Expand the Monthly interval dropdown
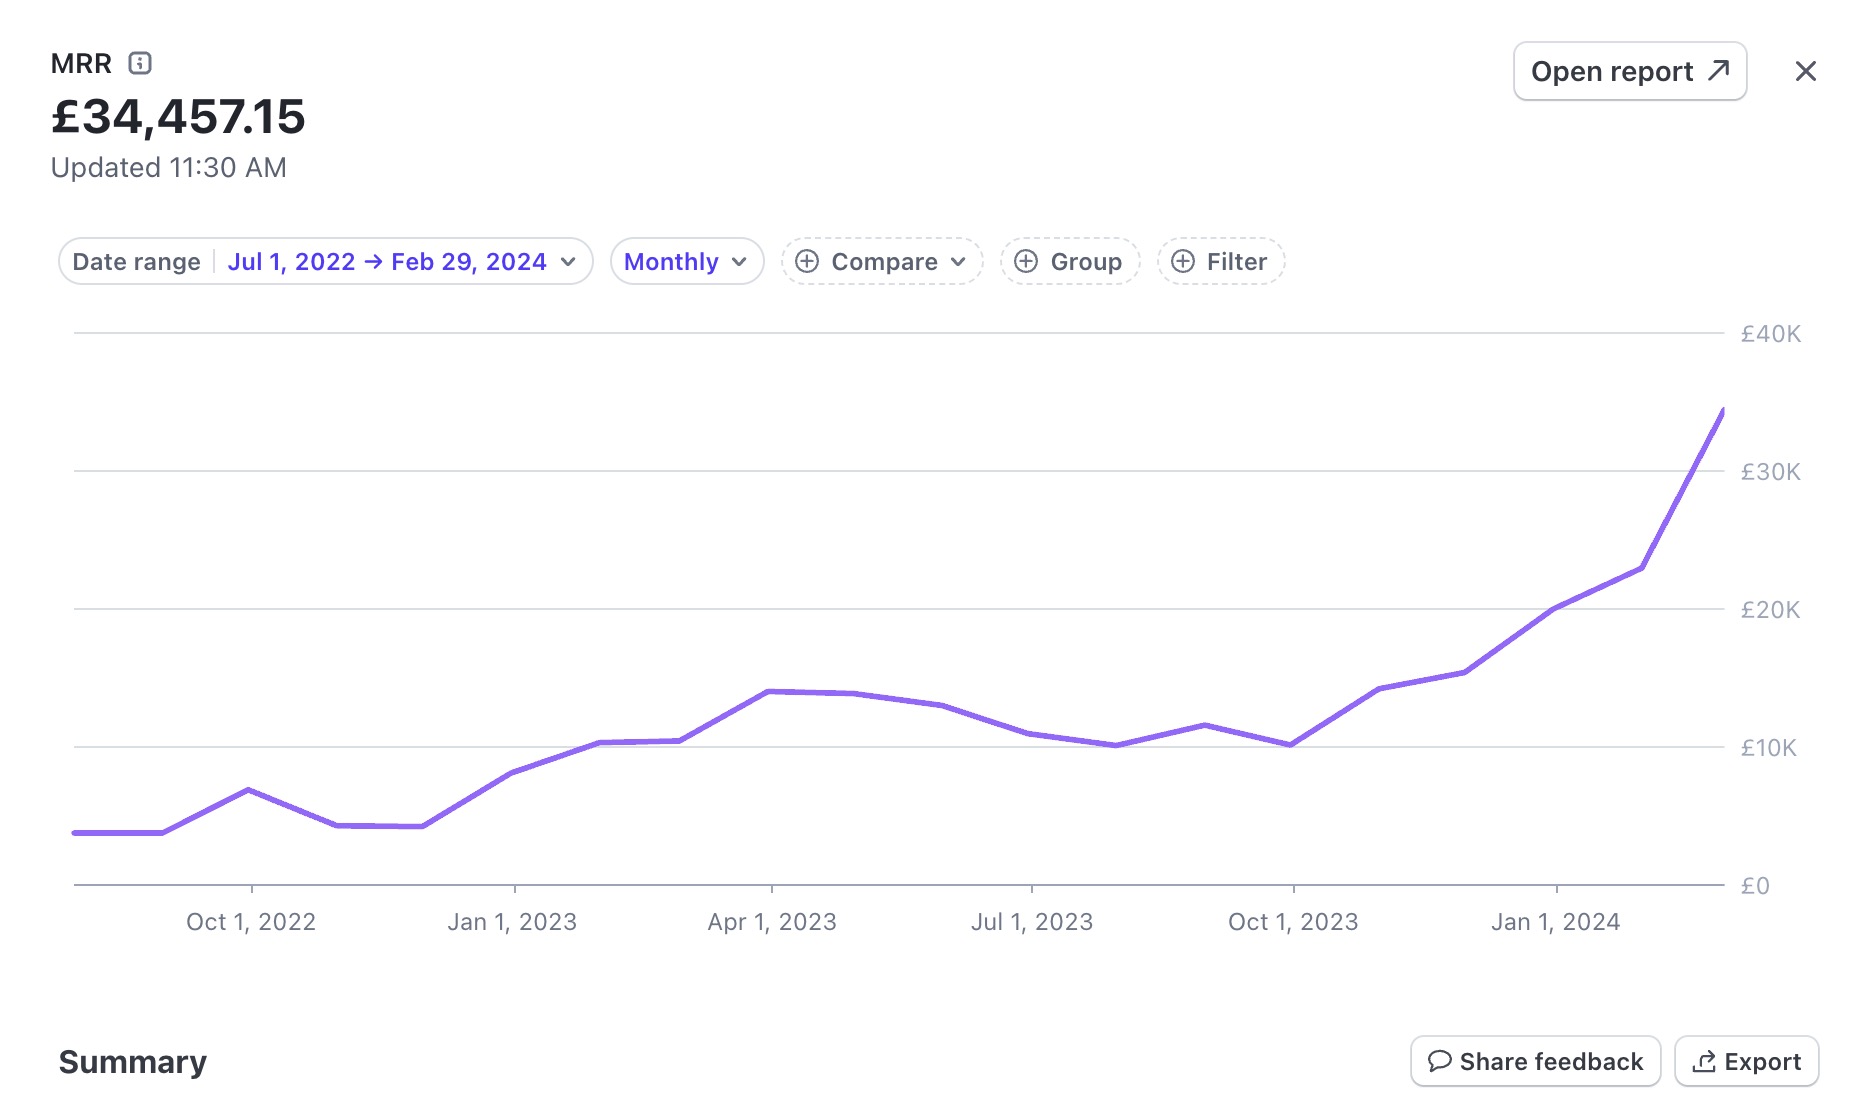This screenshot has height=1104, width=1870. coord(686,262)
